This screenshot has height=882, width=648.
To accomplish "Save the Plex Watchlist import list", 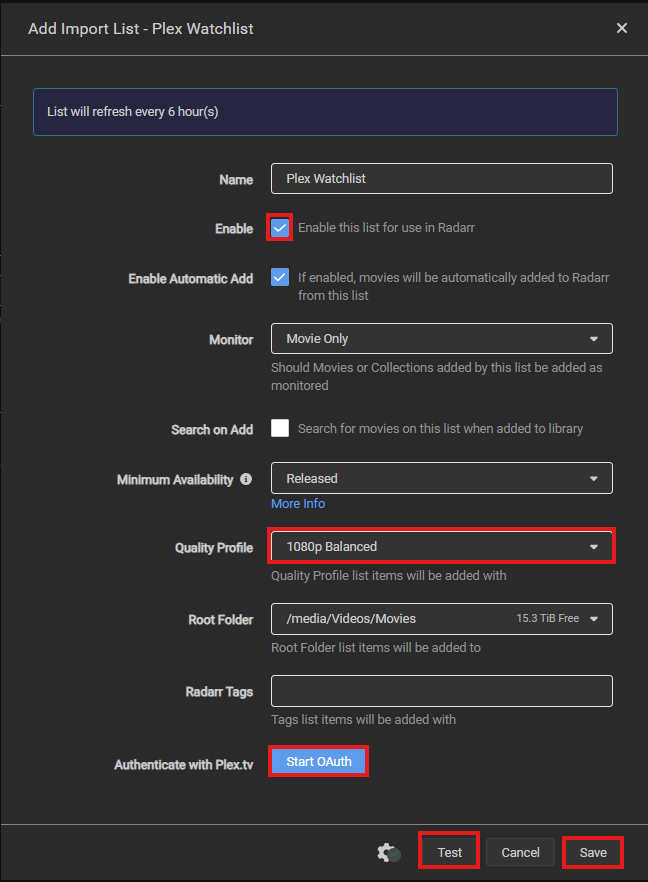I will click(x=593, y=853).
